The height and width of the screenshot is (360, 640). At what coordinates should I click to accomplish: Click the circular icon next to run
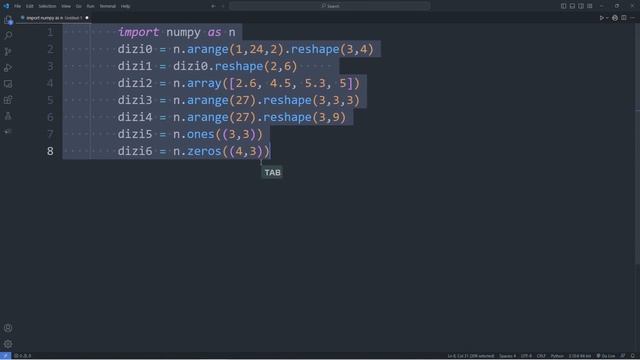tap(615, 18)
